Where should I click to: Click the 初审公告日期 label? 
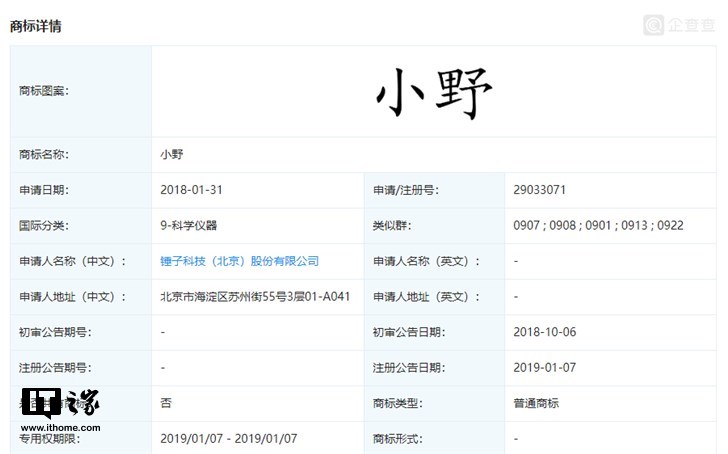click(x=409, y=332)
